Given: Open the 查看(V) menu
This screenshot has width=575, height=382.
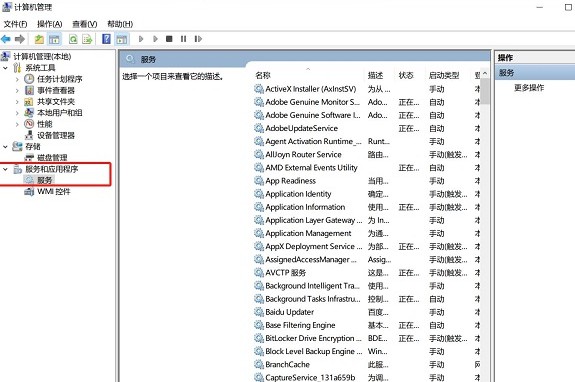Looking at the screenshot, I should coord(85,24).
